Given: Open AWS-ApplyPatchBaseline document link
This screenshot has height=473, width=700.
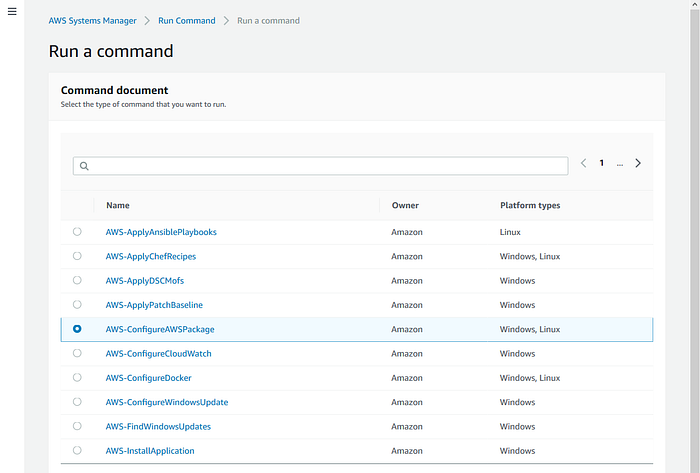Looking at the screenshot, I should pyautogui.click(x=154, y=305).
